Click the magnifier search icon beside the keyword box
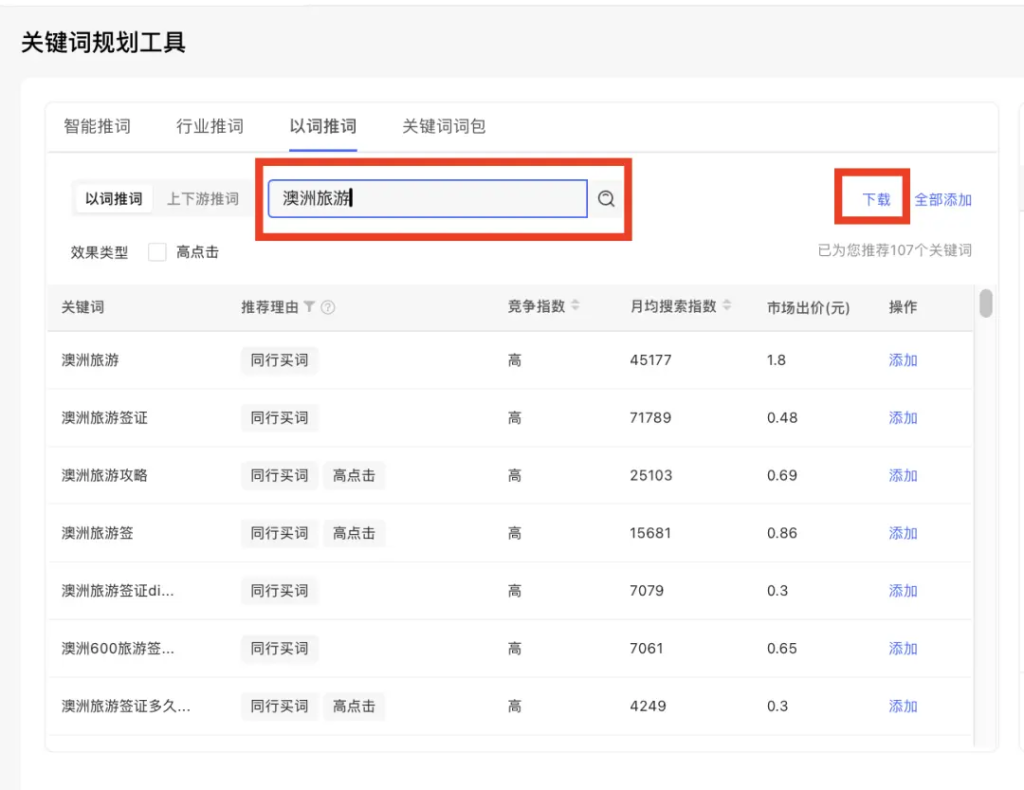Image resolution: width=1024 pixels, height=790 pixels. pyautogui.click(x=605, y=198)
